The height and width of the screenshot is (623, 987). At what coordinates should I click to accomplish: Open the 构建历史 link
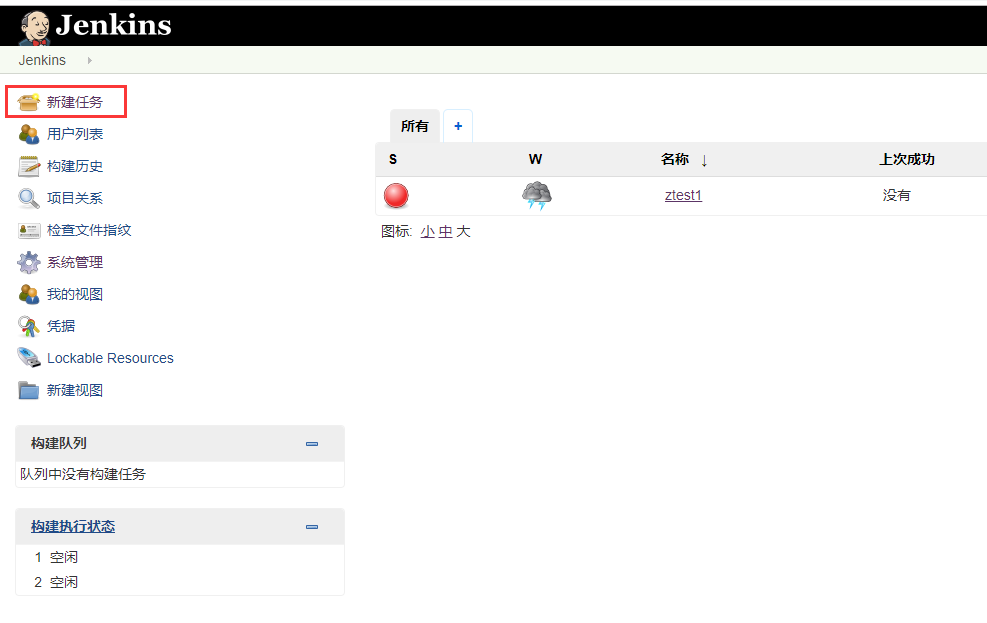[75, 166]
